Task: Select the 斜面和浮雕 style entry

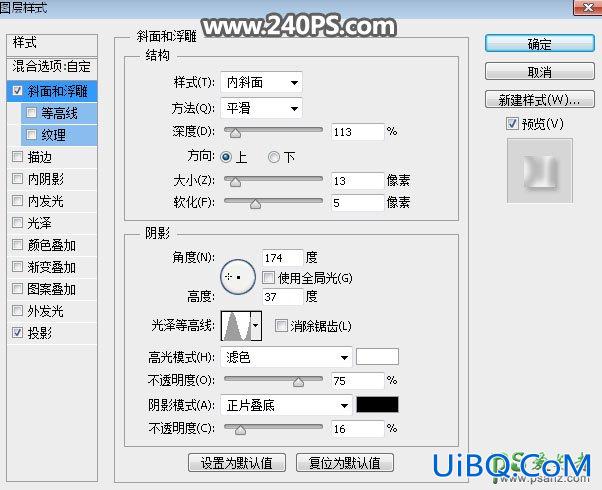Action: 57,91
